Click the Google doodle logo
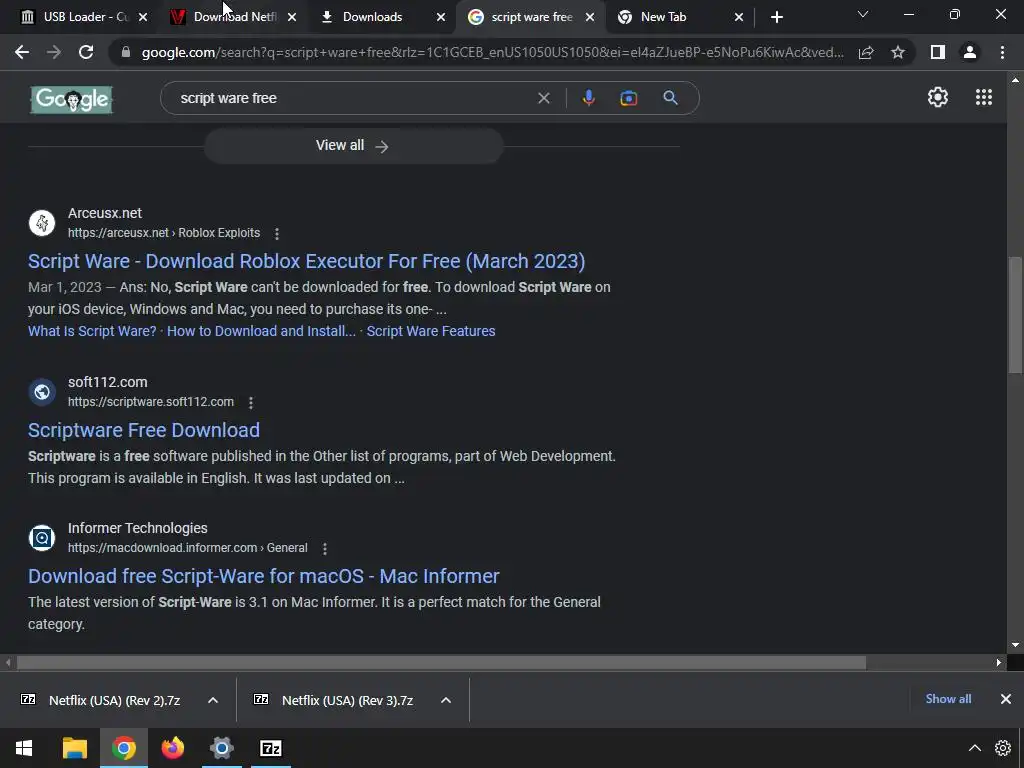This screenshot has width=1024, height=768. (x=71, y=99)
